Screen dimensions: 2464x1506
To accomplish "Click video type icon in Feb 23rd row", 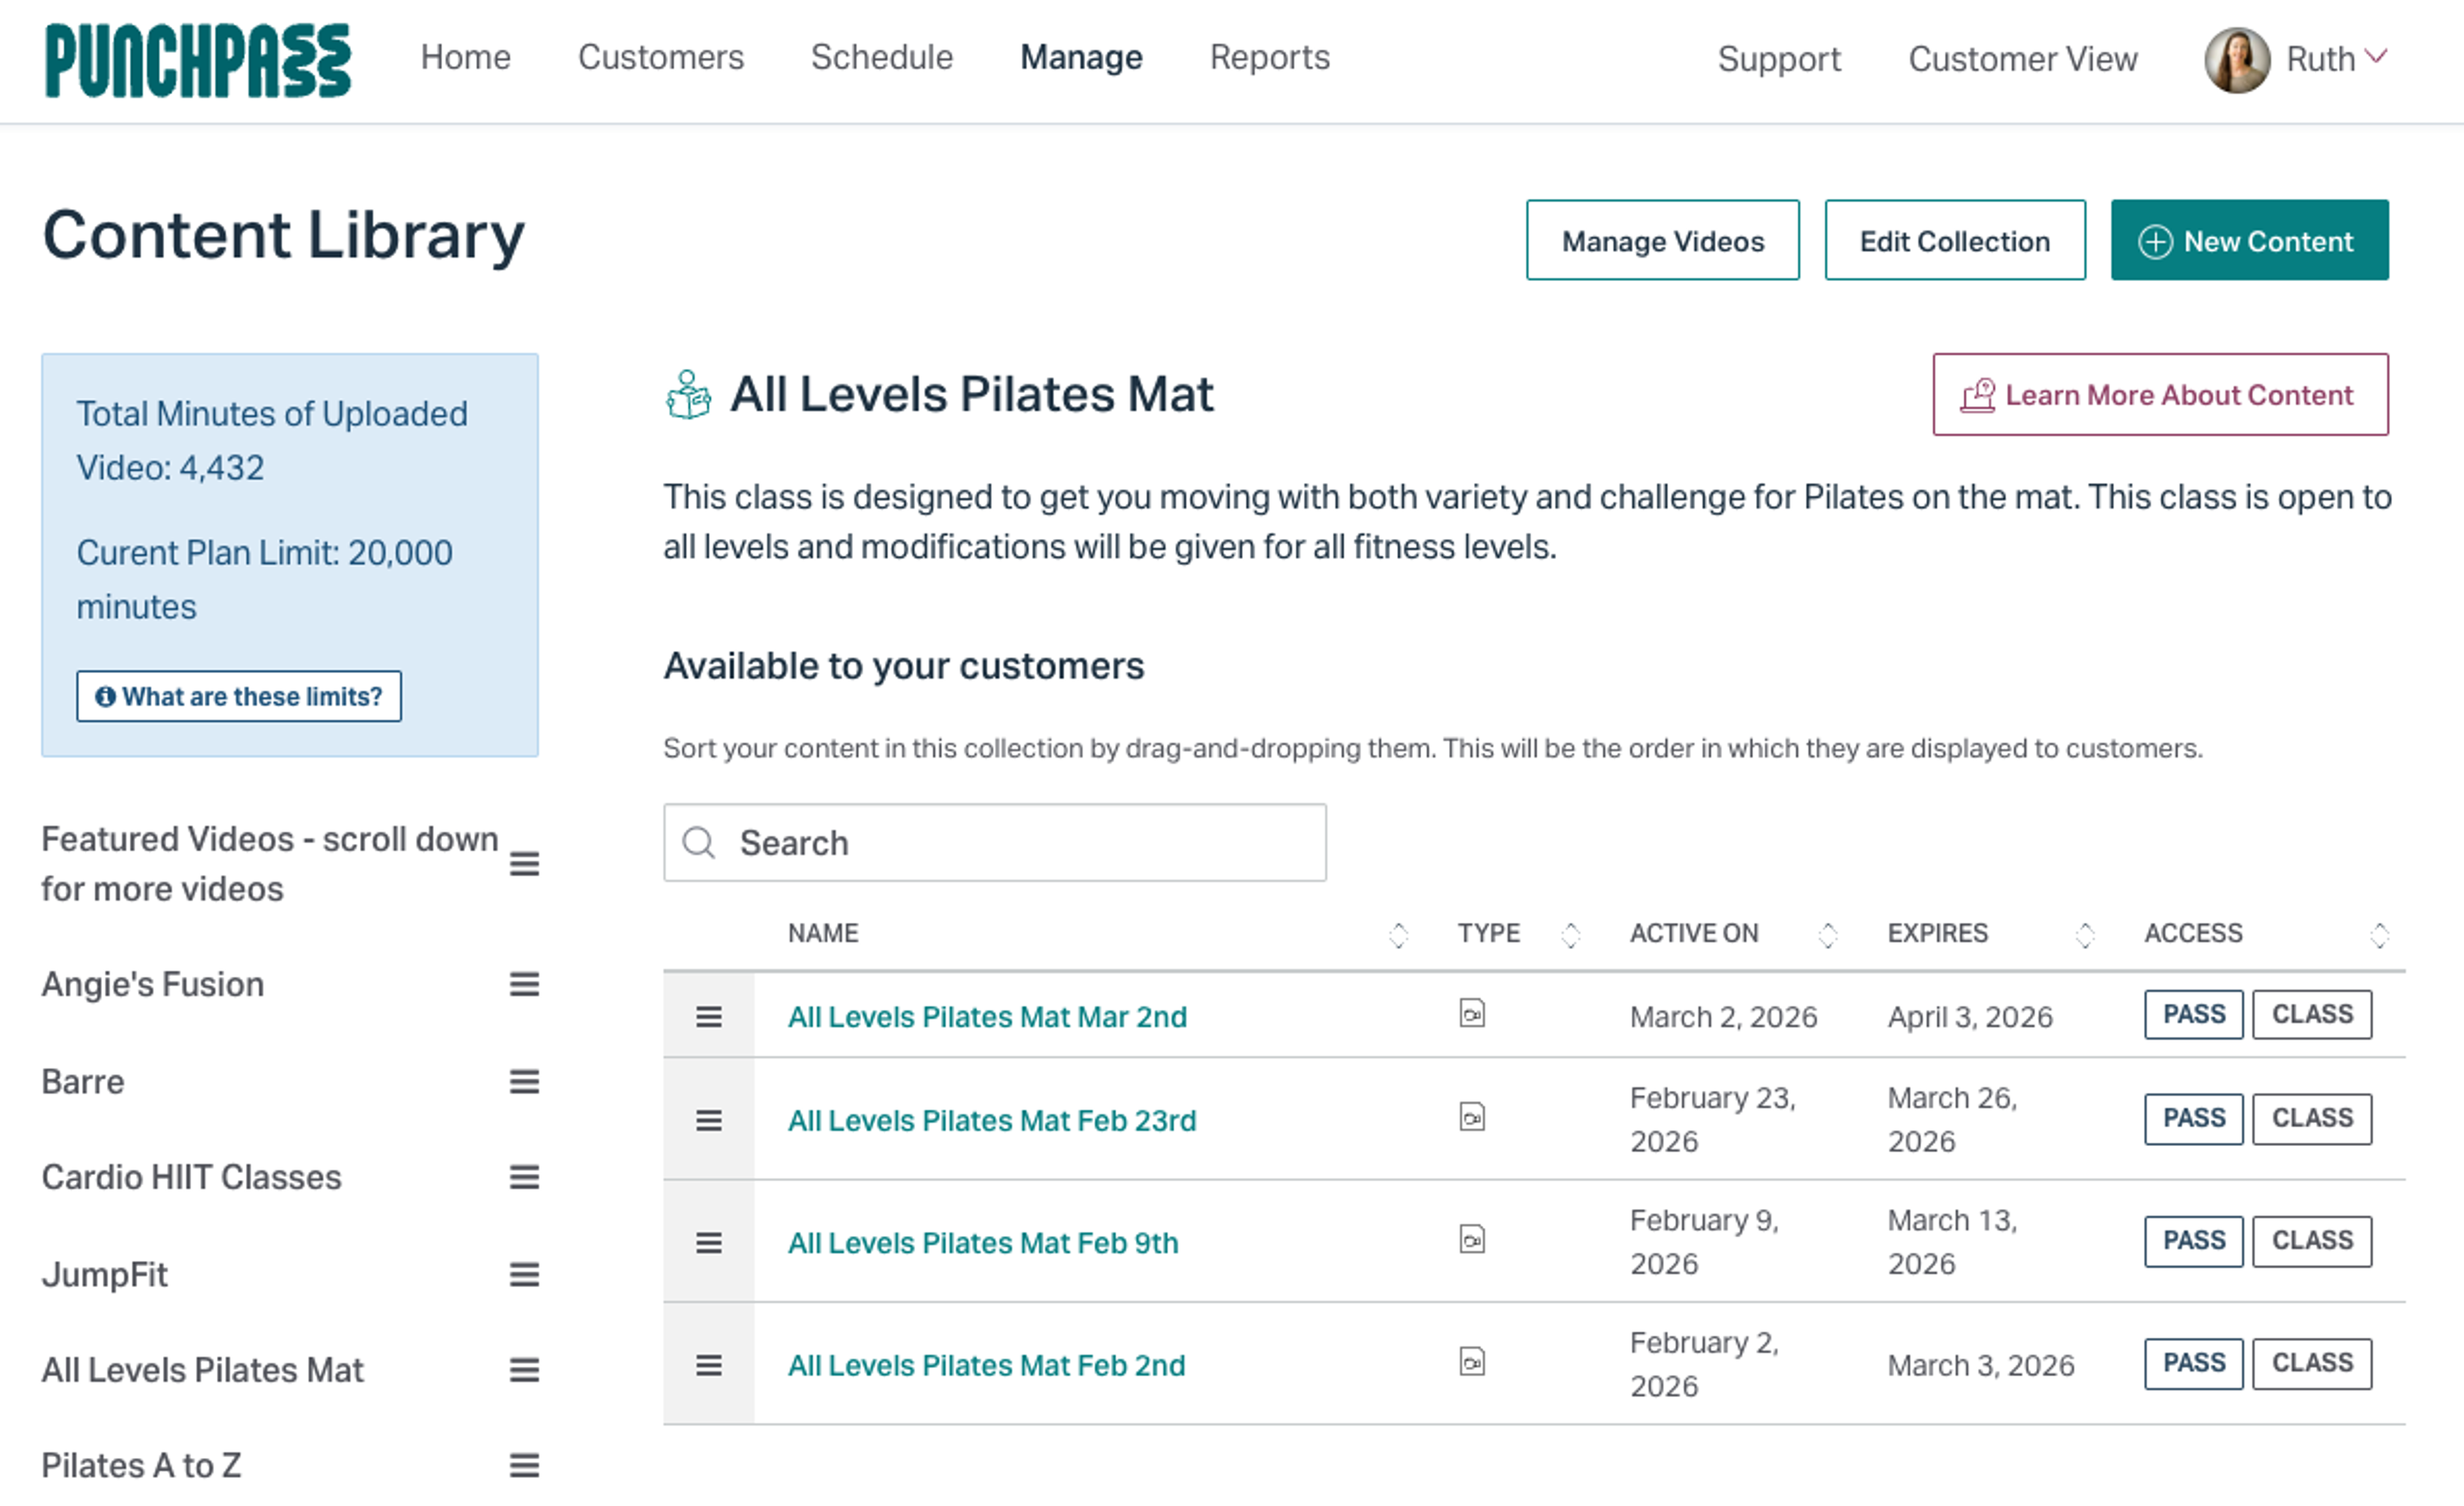I will coord(1471,1117).
